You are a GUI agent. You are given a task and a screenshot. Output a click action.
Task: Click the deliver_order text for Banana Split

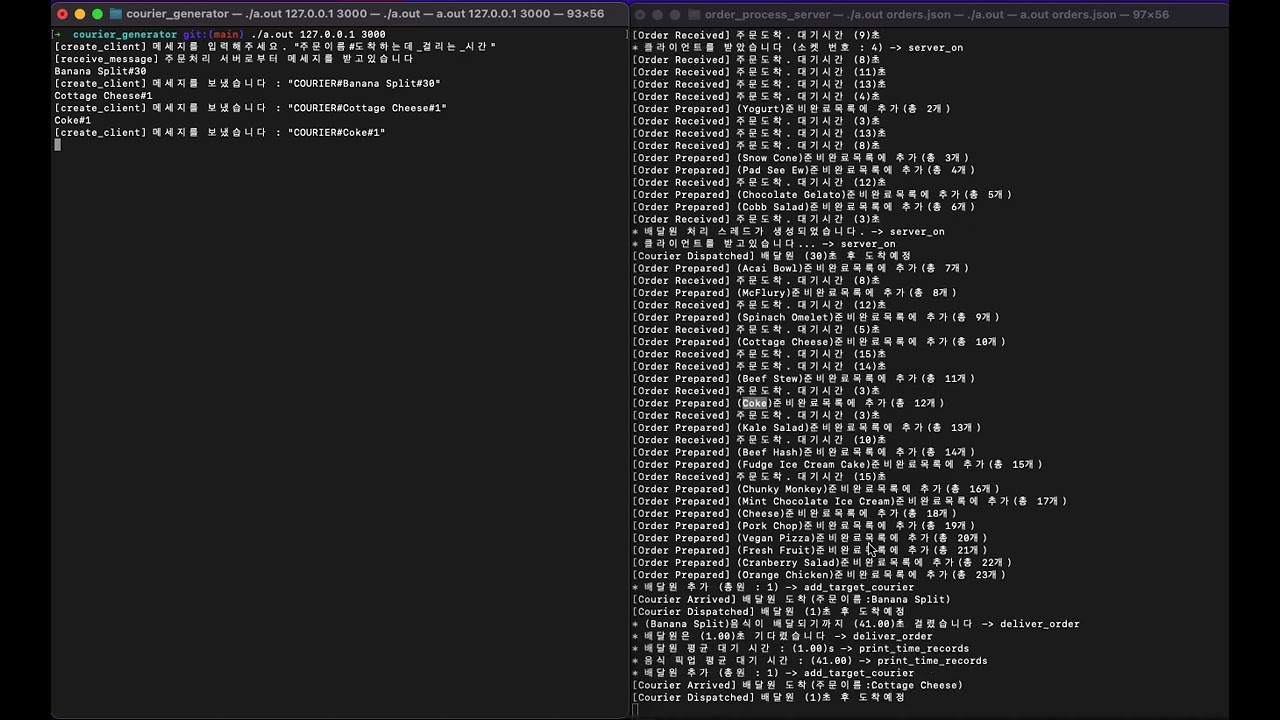pyautogui.click(x=1039, y=624)
